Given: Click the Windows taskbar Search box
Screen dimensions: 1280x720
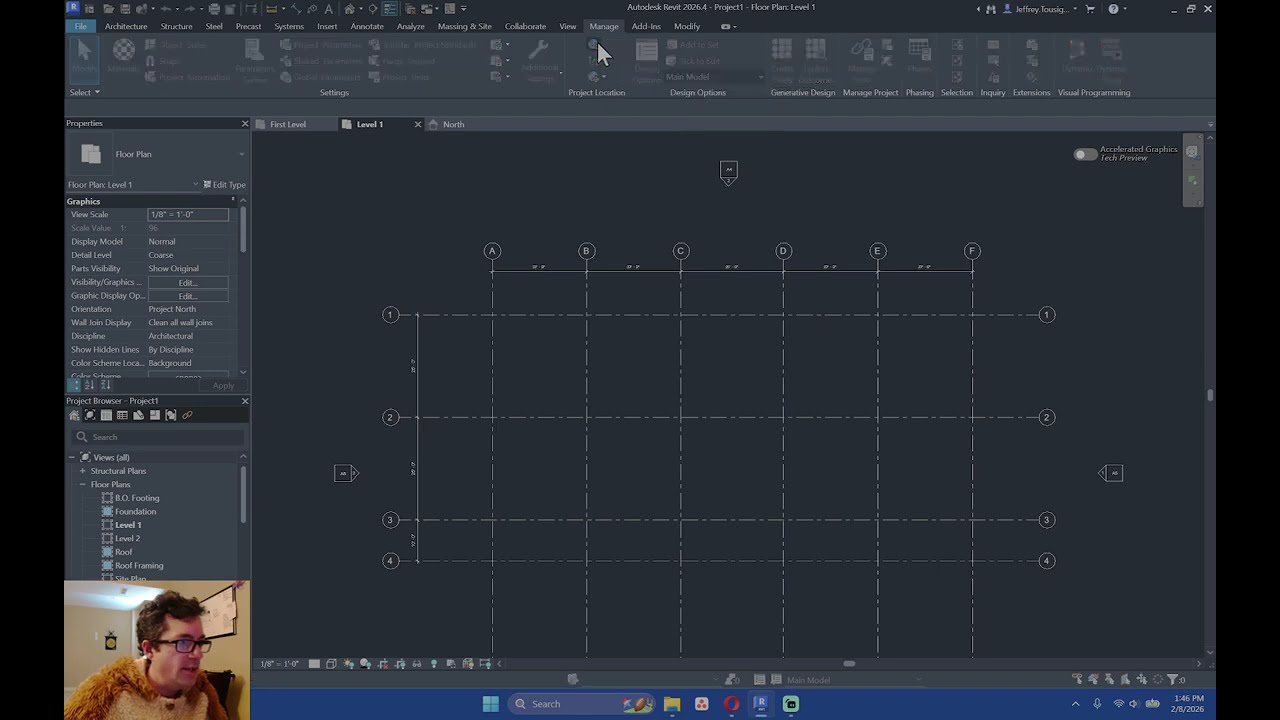Looking at the screenshot, I should point(583,704).
